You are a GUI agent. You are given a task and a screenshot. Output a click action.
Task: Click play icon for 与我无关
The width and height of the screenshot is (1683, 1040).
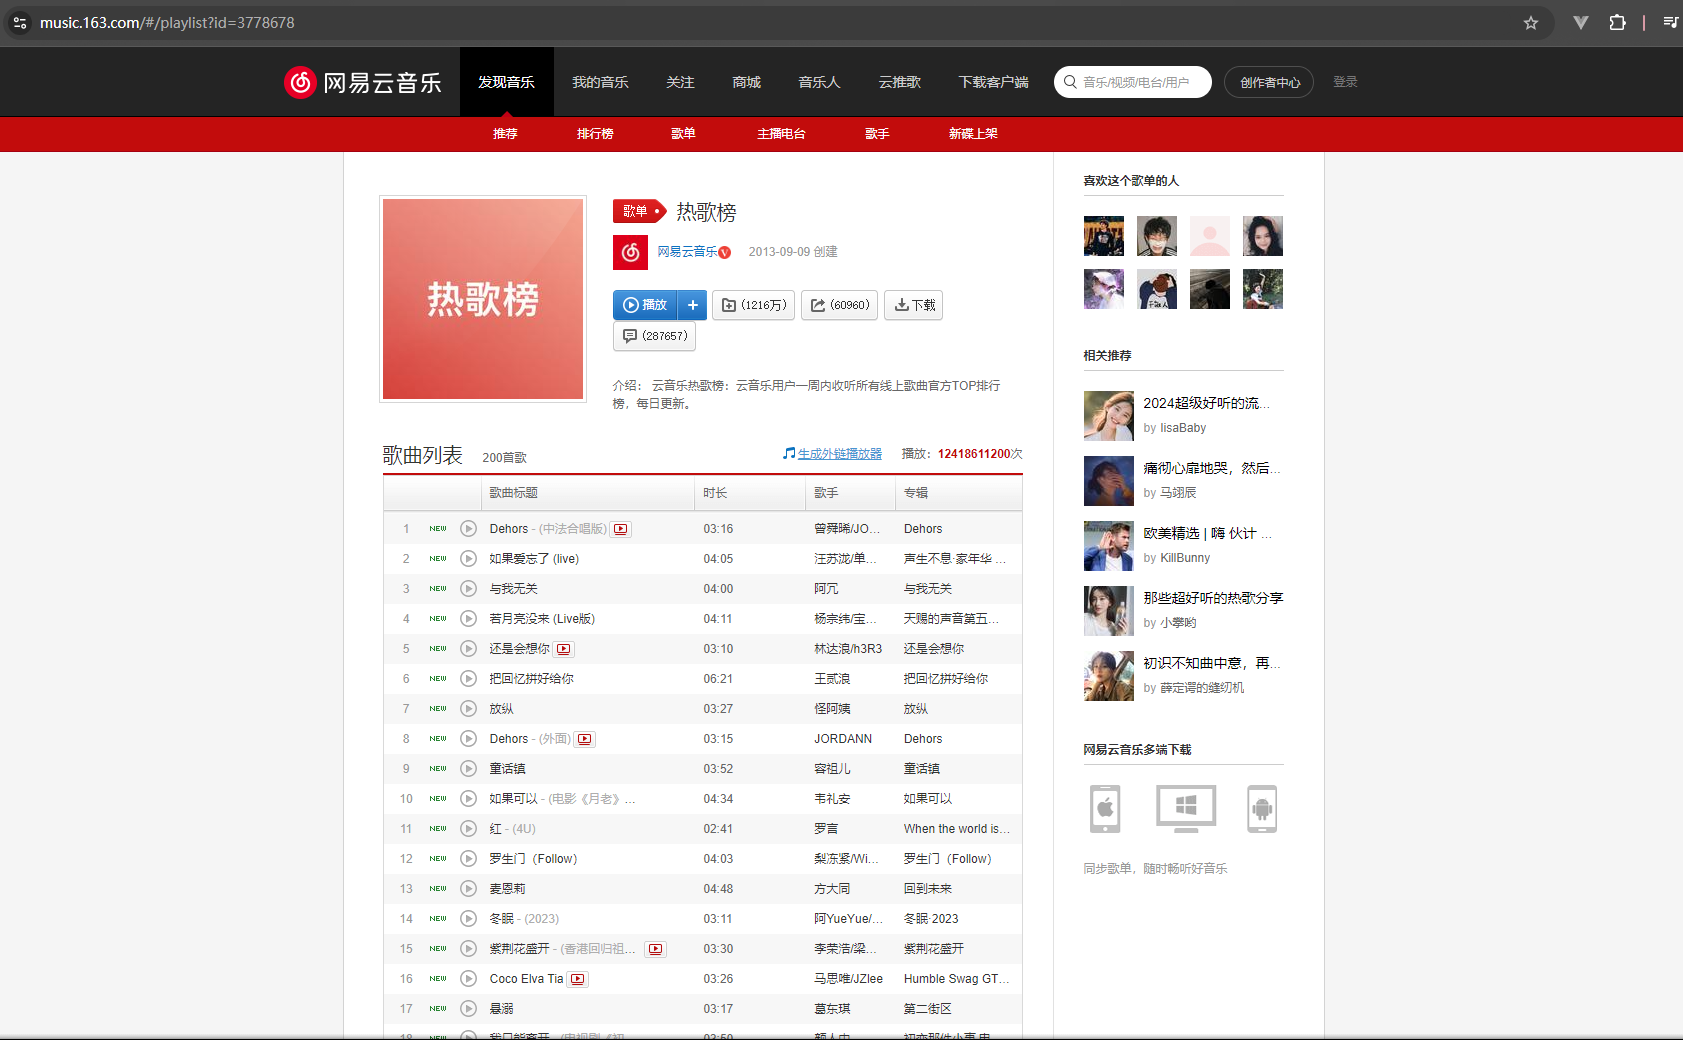point(468,589)
